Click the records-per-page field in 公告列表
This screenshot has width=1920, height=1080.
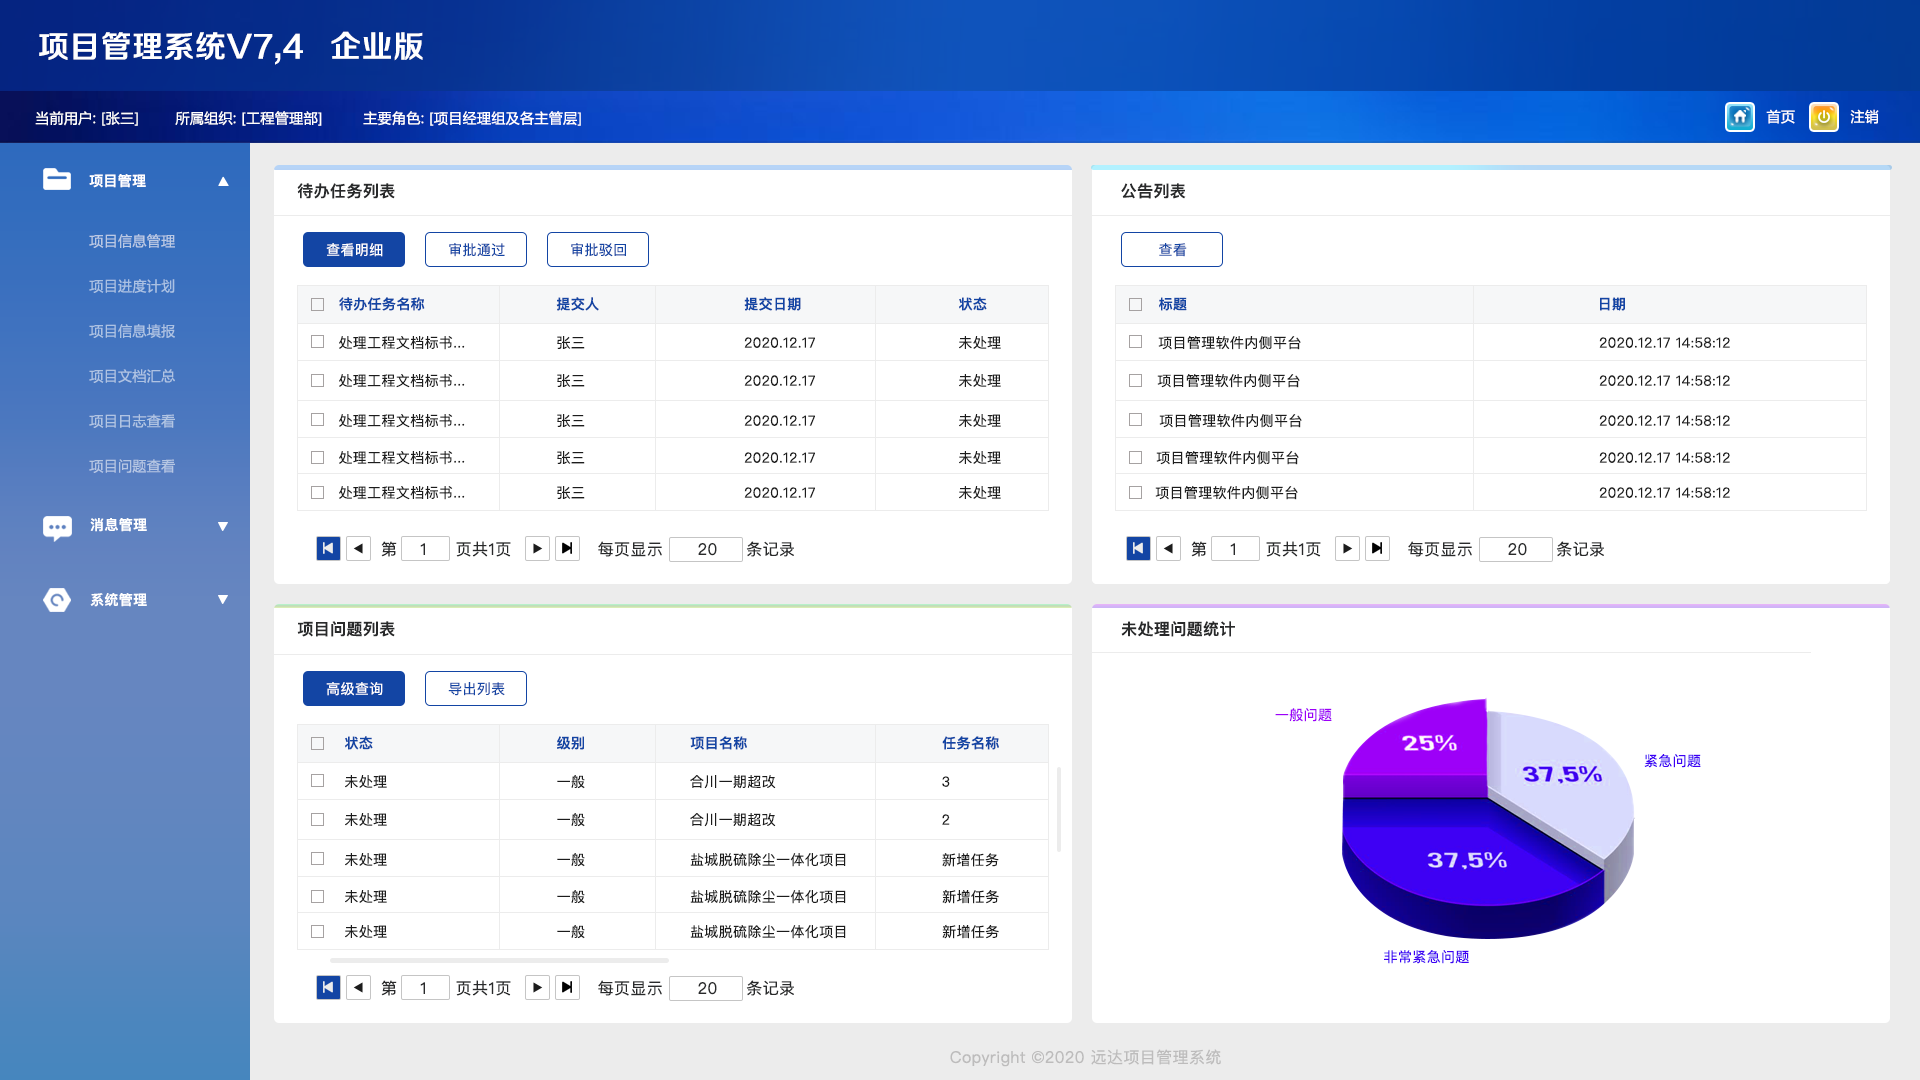(x=1516, y=549)
